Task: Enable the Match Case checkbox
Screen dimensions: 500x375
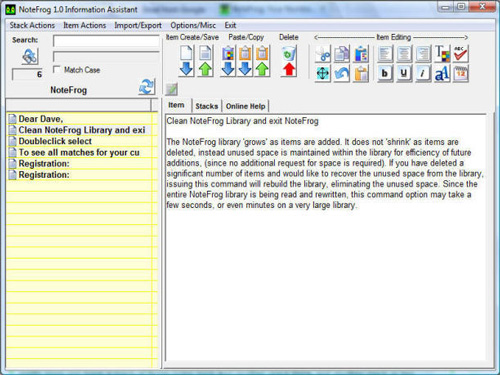Action: [57, 69]
